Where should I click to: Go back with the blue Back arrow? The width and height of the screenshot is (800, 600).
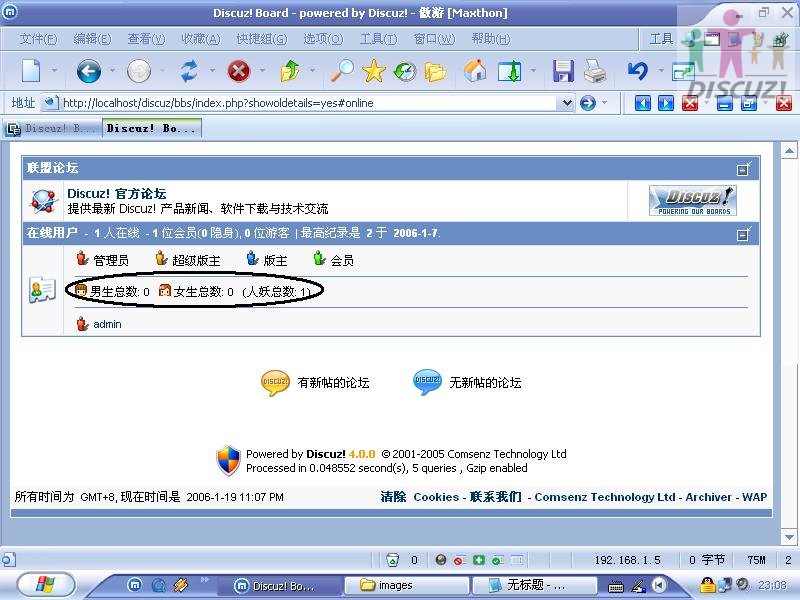pyautogui.click(x=89, y=71)
